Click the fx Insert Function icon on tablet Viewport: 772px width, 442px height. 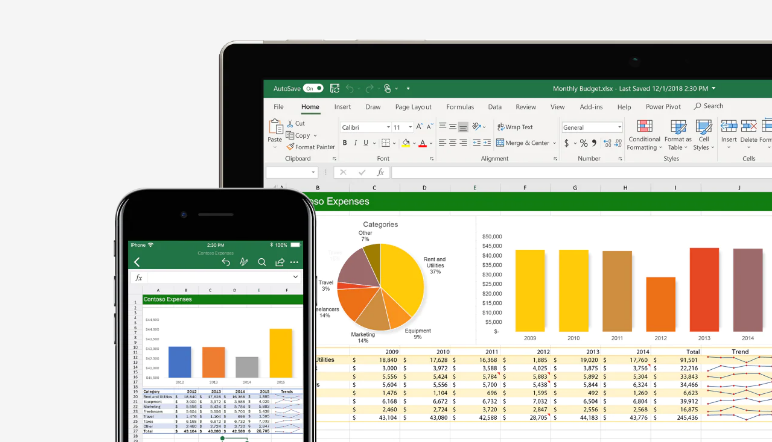(x=380, y=172)
